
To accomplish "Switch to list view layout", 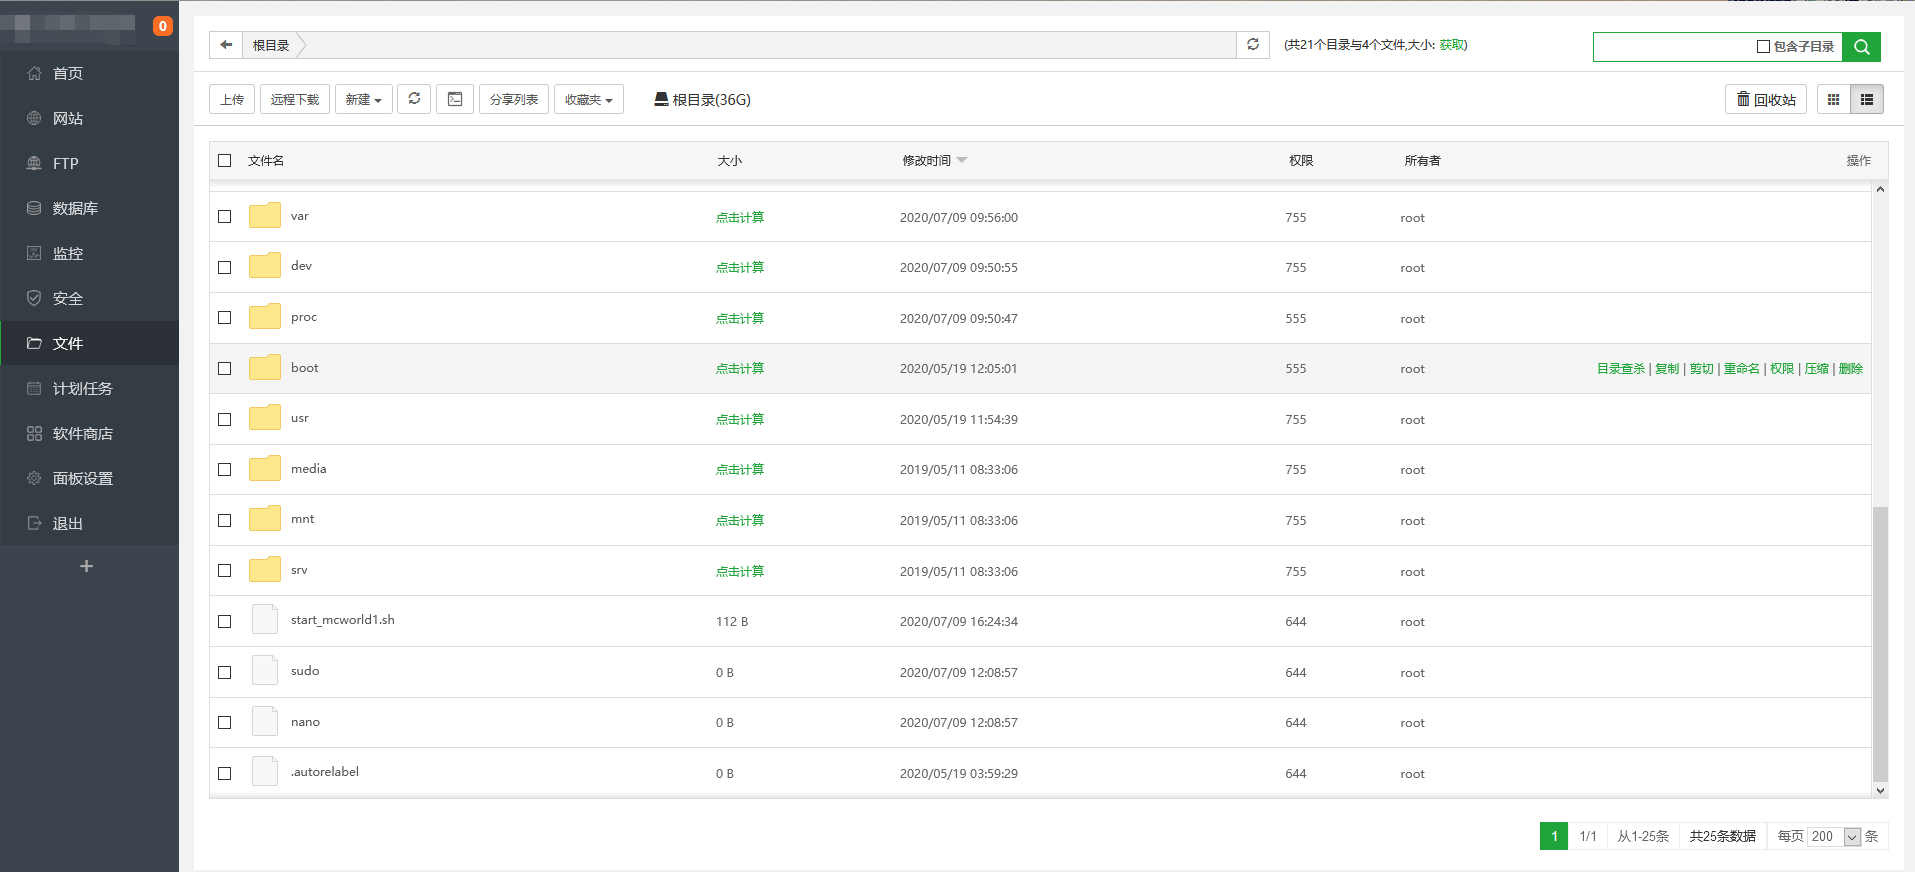I will 1867,99.
